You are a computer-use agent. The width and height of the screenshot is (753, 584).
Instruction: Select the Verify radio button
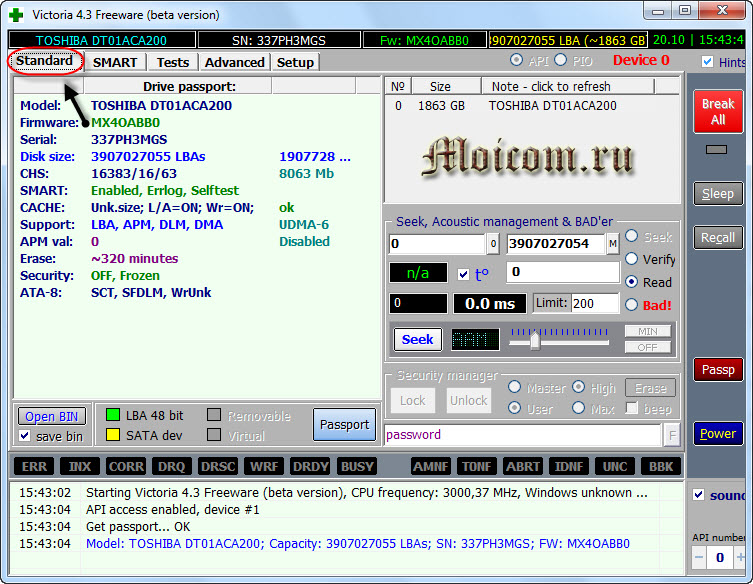633,259
